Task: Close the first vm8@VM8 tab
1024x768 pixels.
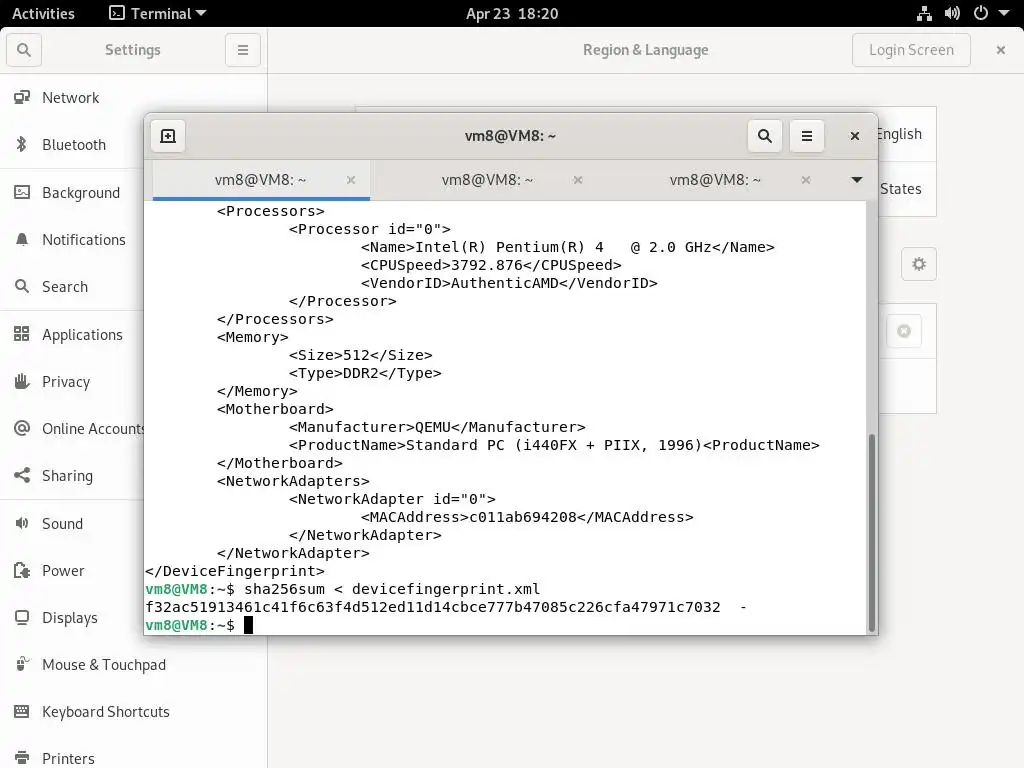Action: tap(351, 180)
